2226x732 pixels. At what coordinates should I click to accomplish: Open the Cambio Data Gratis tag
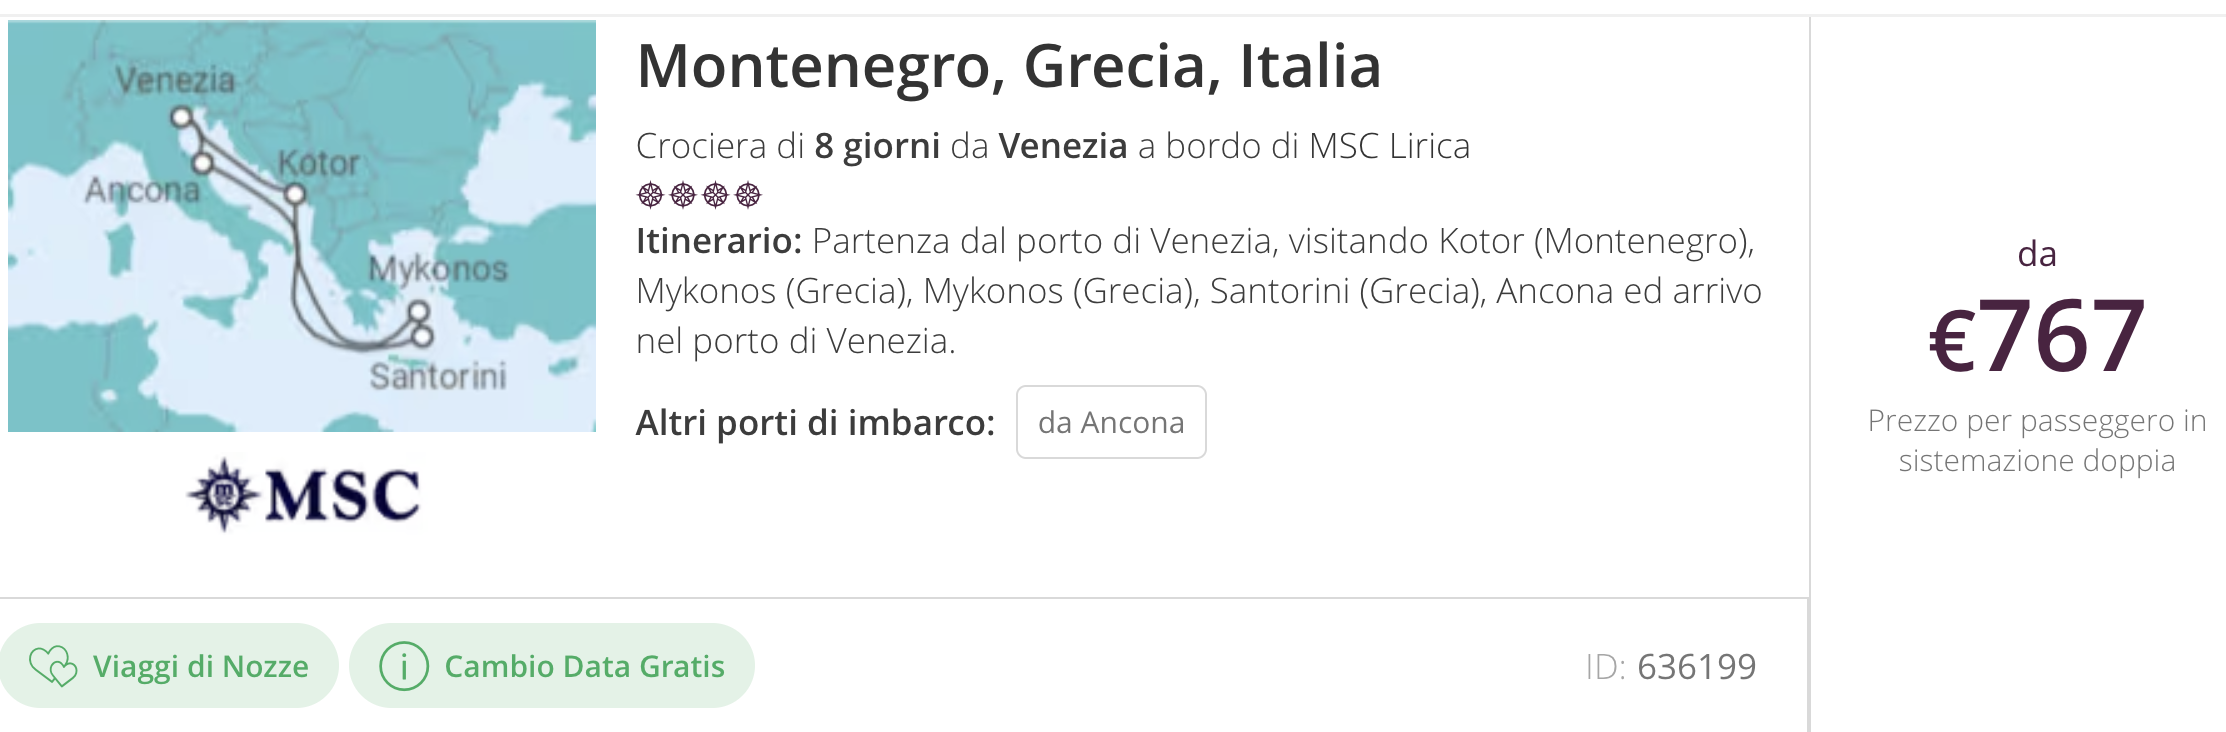point(552,666)
